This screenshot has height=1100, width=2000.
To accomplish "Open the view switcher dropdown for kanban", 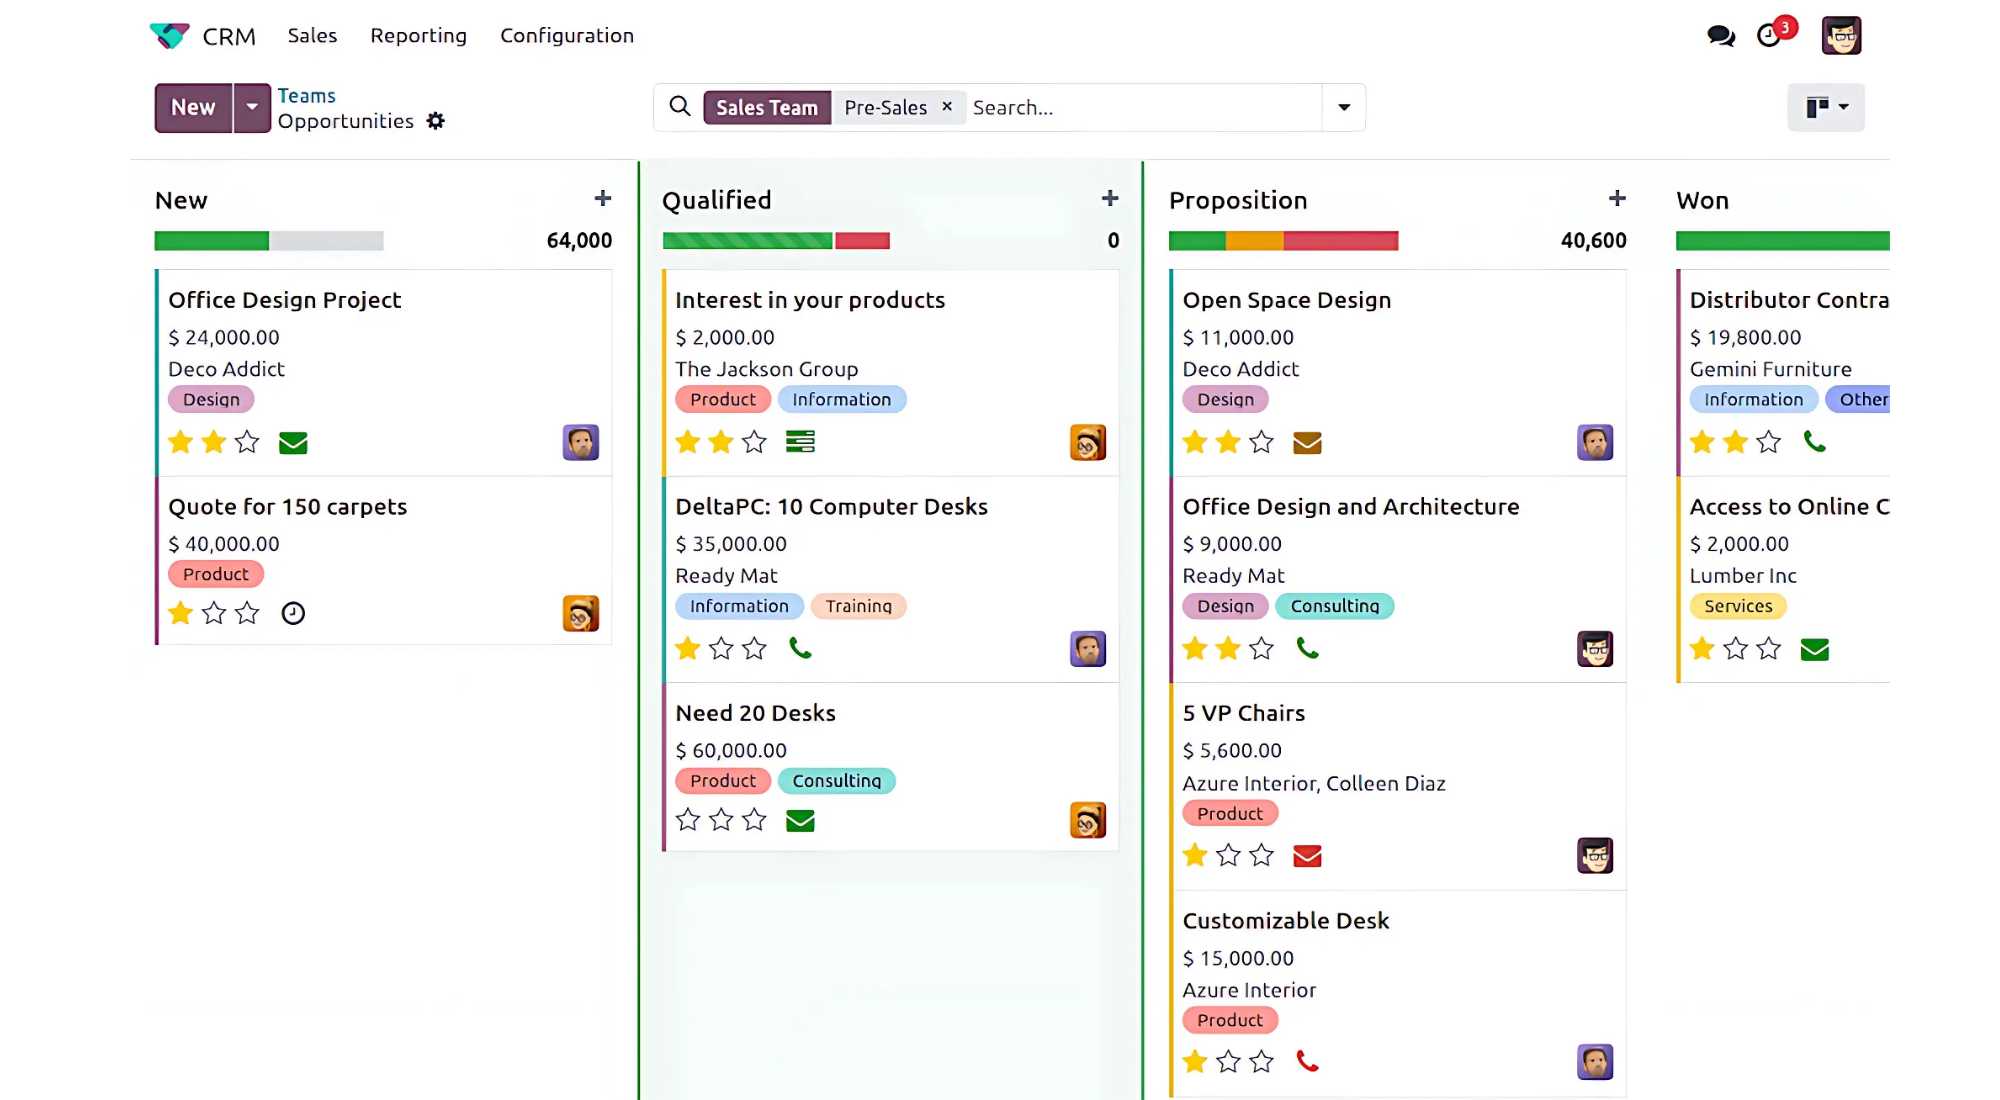I will click(1825, 107).
